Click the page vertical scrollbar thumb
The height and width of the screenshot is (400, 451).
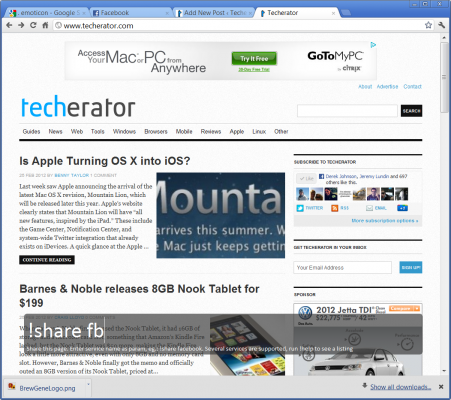coord(444,77)
